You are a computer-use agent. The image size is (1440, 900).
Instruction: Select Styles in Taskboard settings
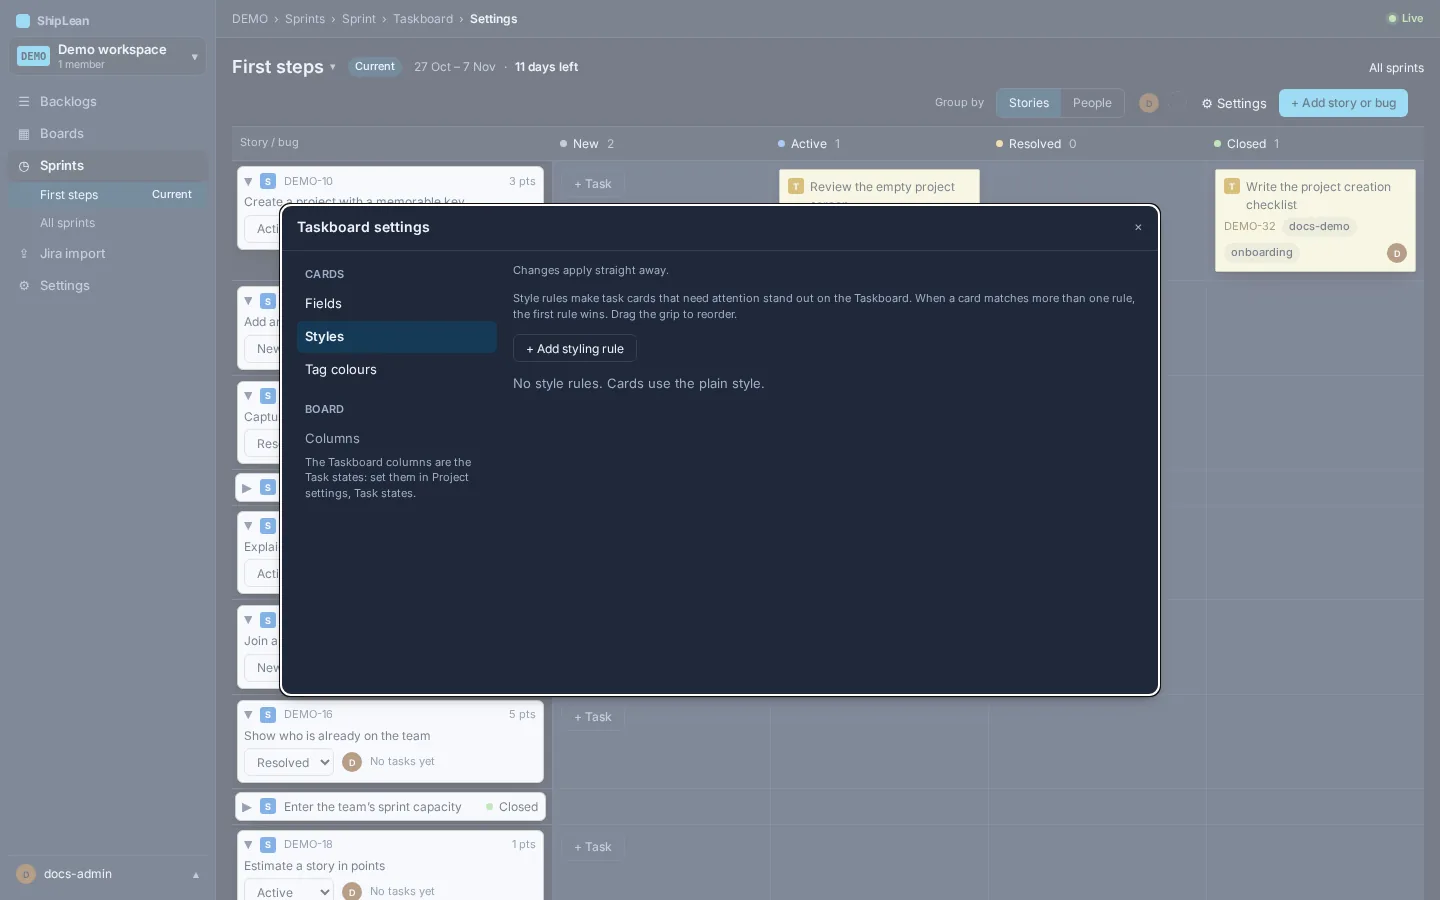397,337
